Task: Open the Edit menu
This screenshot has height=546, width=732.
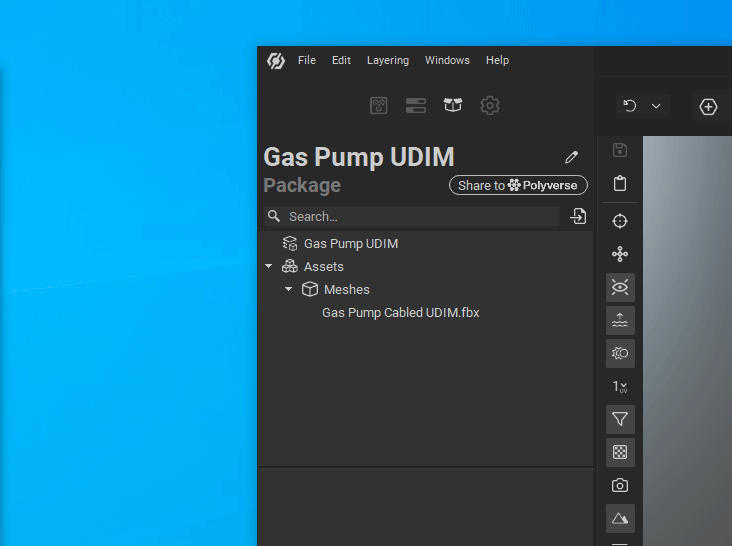Action: [341, 60]
